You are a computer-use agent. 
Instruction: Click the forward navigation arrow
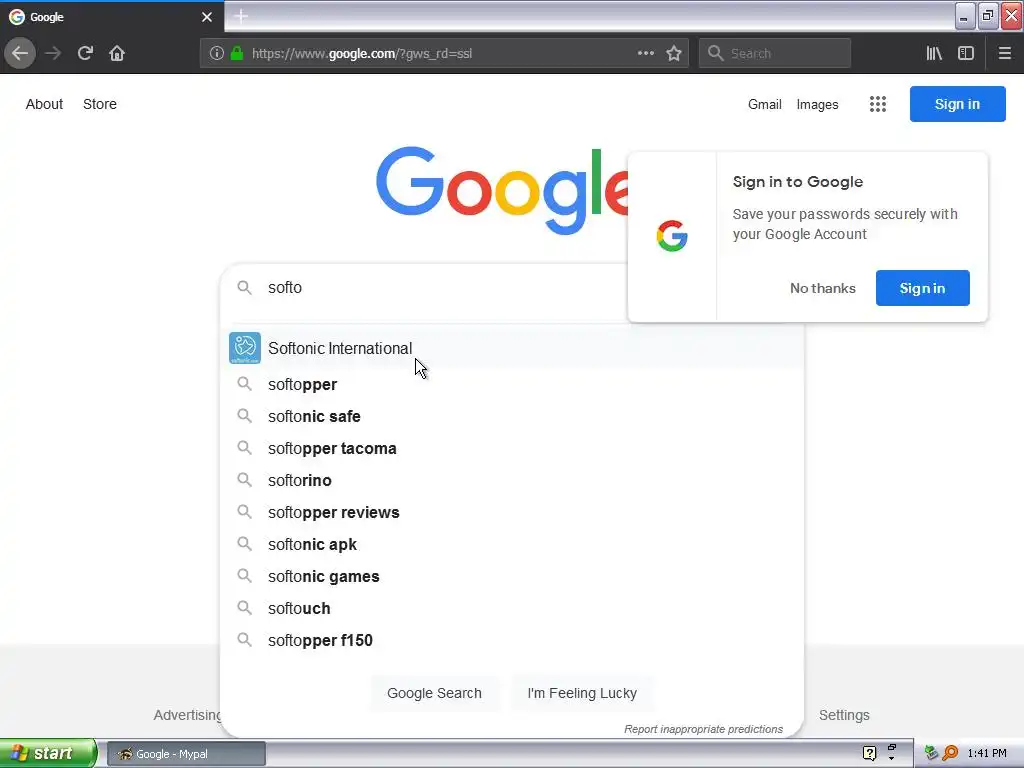pos(53,54)
